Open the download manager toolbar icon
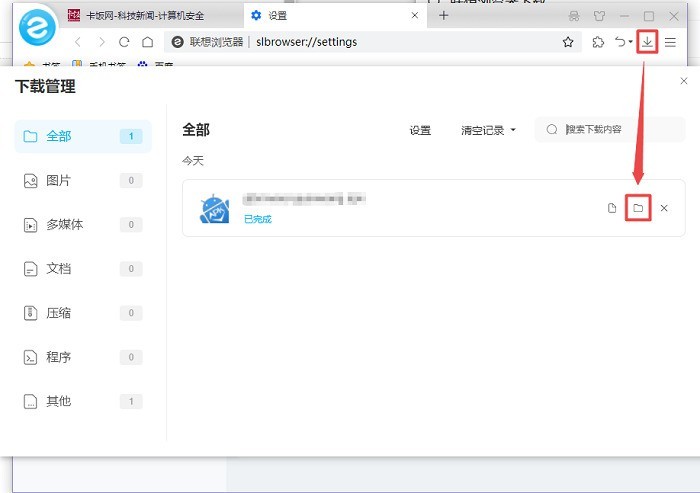This screenshot has width=700, height=493. tap(647, 42)
